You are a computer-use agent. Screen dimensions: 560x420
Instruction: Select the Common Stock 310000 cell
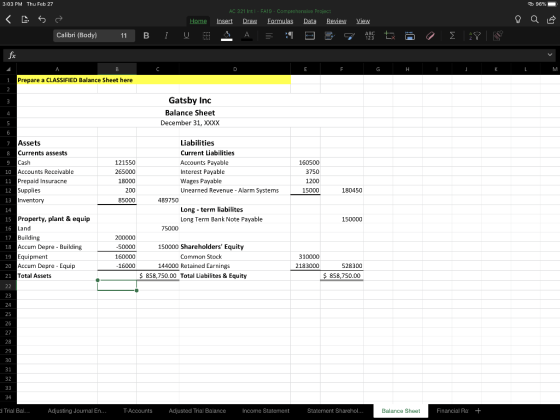click(305, 256)
